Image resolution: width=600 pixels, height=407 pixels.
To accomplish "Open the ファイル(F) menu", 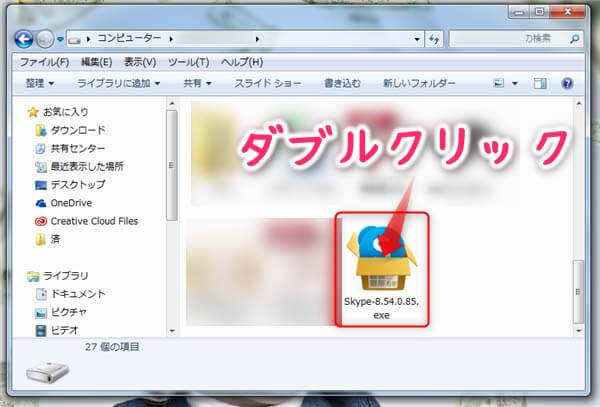I will point(44,62).
